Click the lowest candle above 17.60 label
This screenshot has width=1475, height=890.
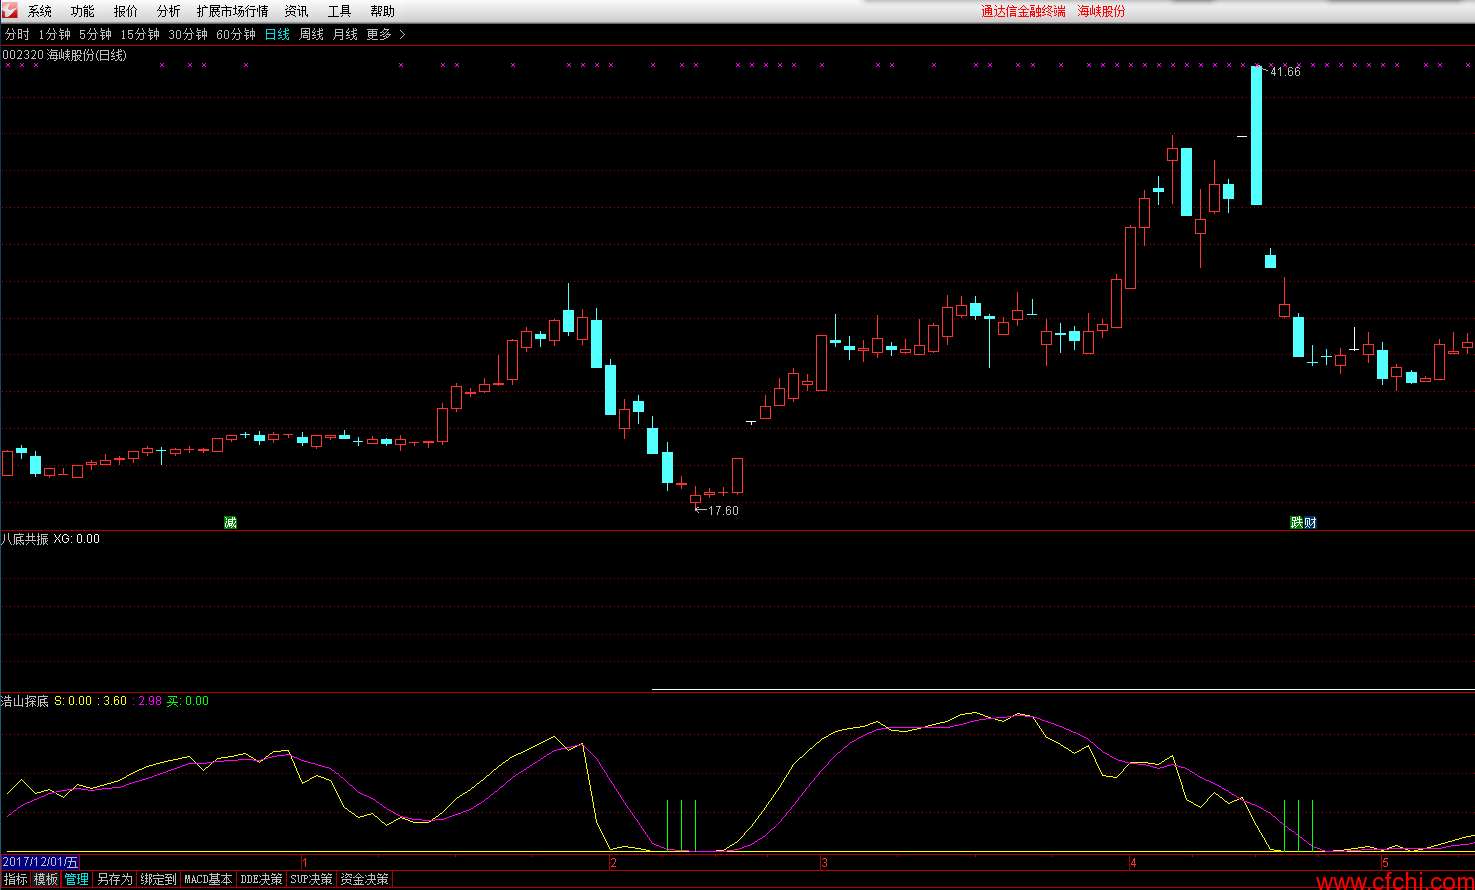pos(696,497)
